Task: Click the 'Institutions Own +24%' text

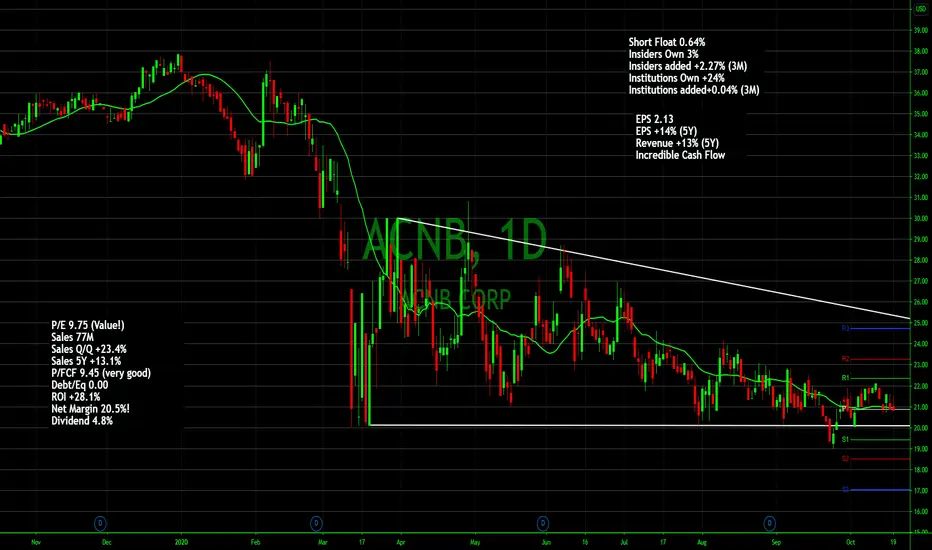Action: (x=676, y=78)
